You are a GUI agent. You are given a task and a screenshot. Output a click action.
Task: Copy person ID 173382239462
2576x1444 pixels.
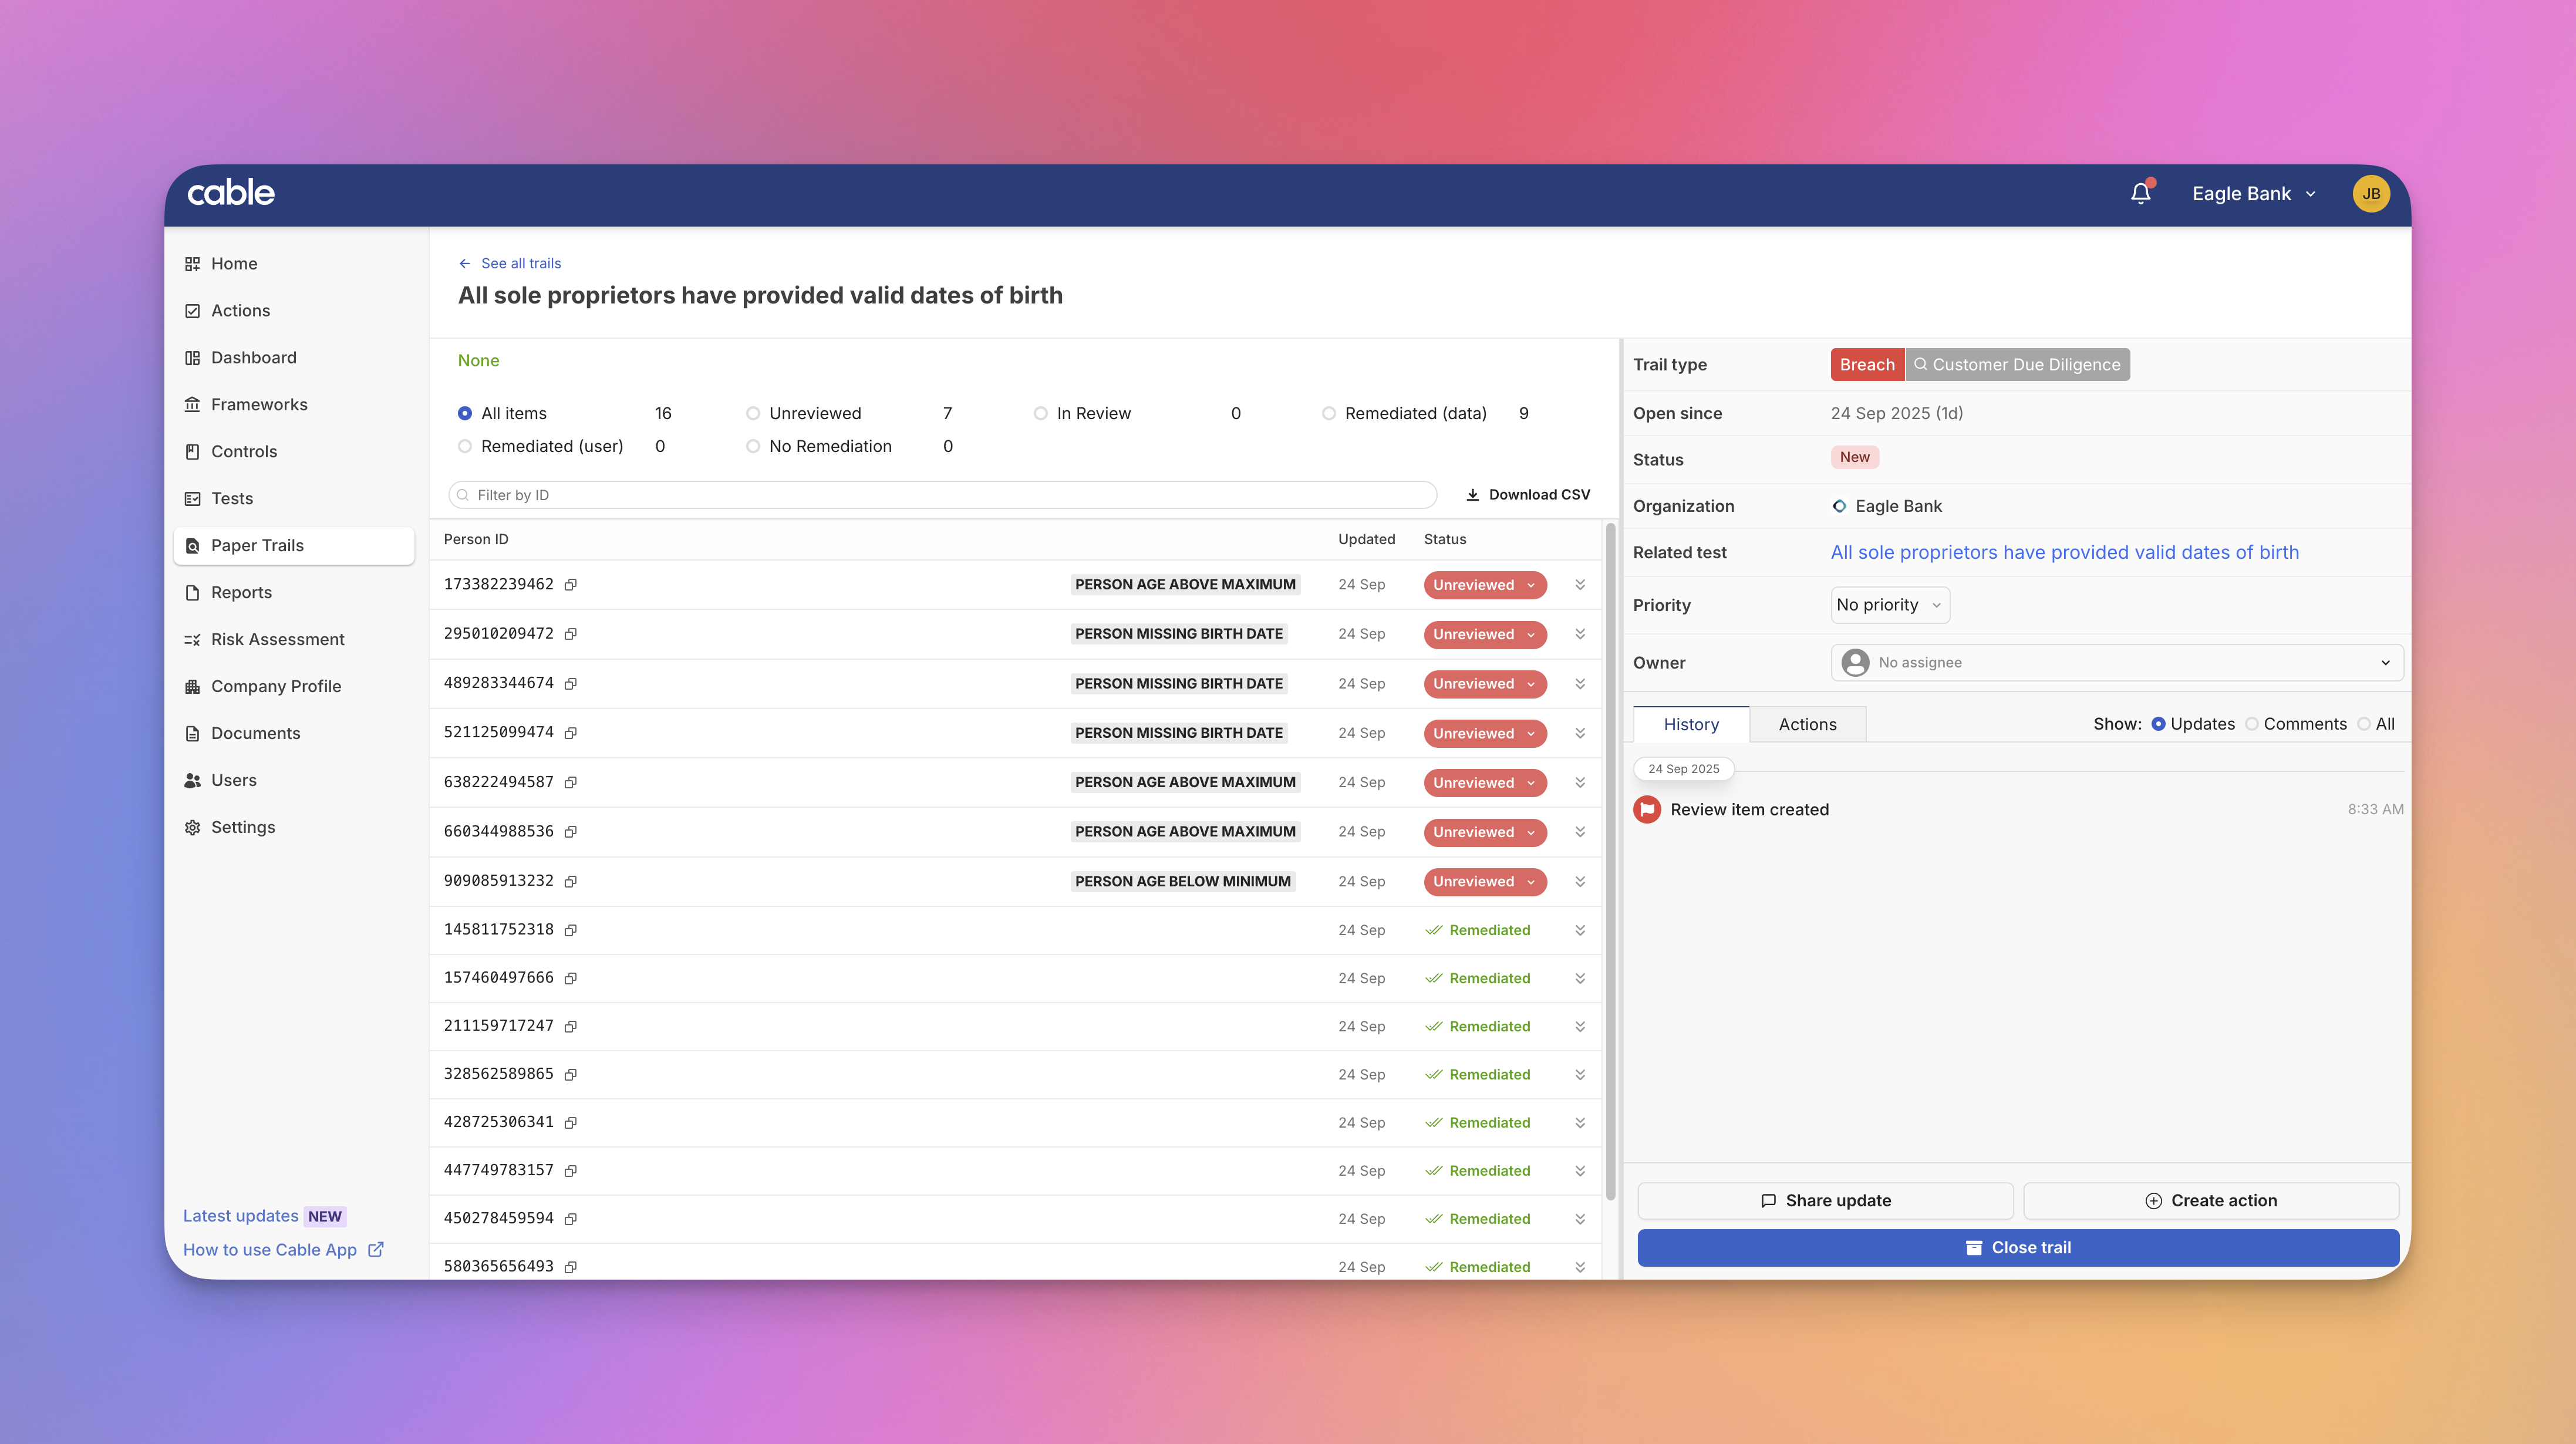pyautogui.click(x=570, y=585)
